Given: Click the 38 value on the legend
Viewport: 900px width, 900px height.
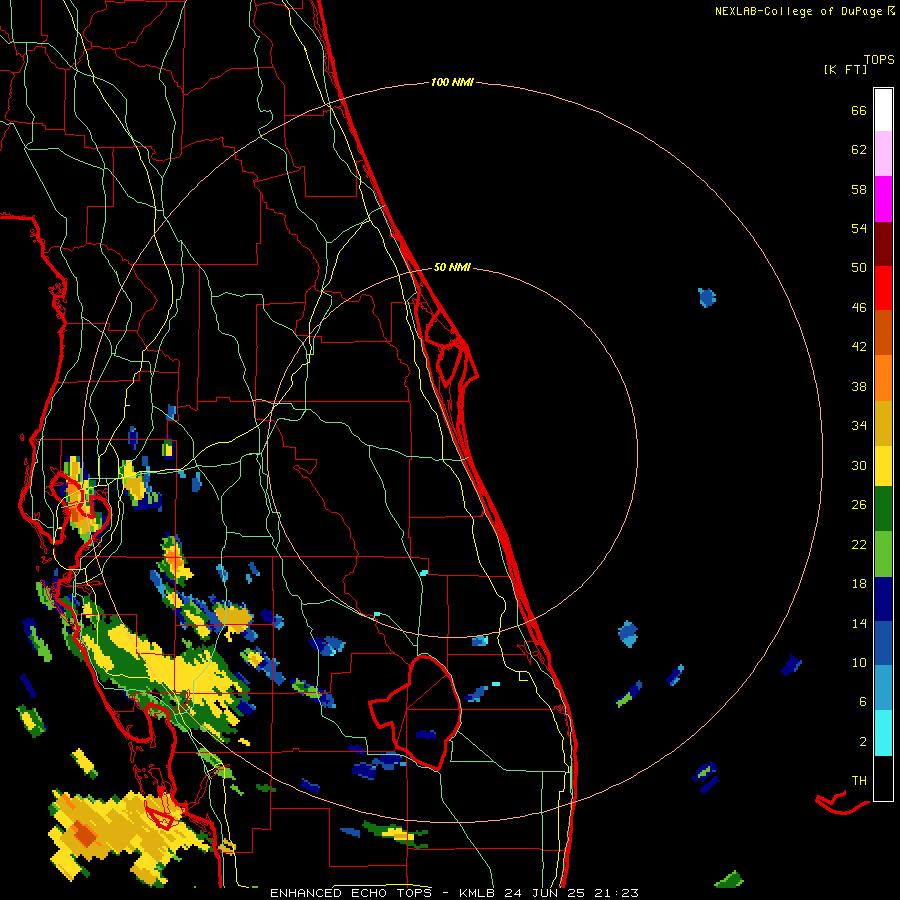Looking at the screenshot, I should [x=859, y=386].
